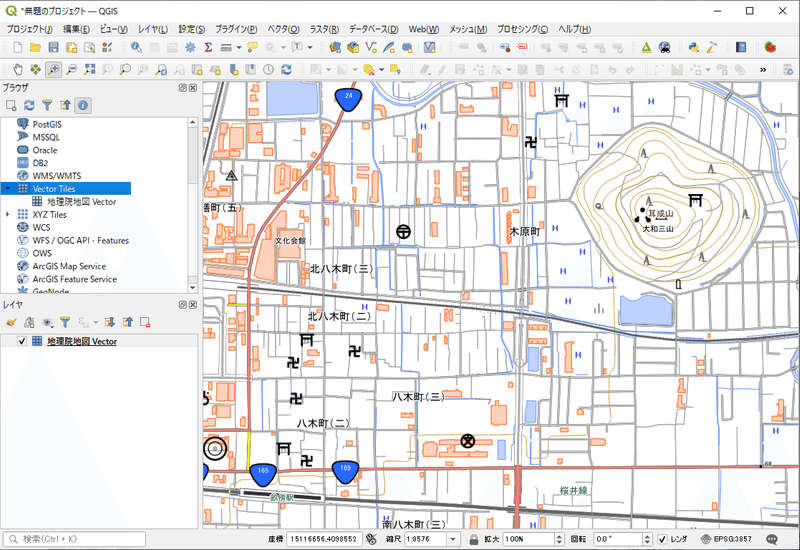Open the Python Console icon
This screenshot has width=800, height=550.
tap(693, 47)
